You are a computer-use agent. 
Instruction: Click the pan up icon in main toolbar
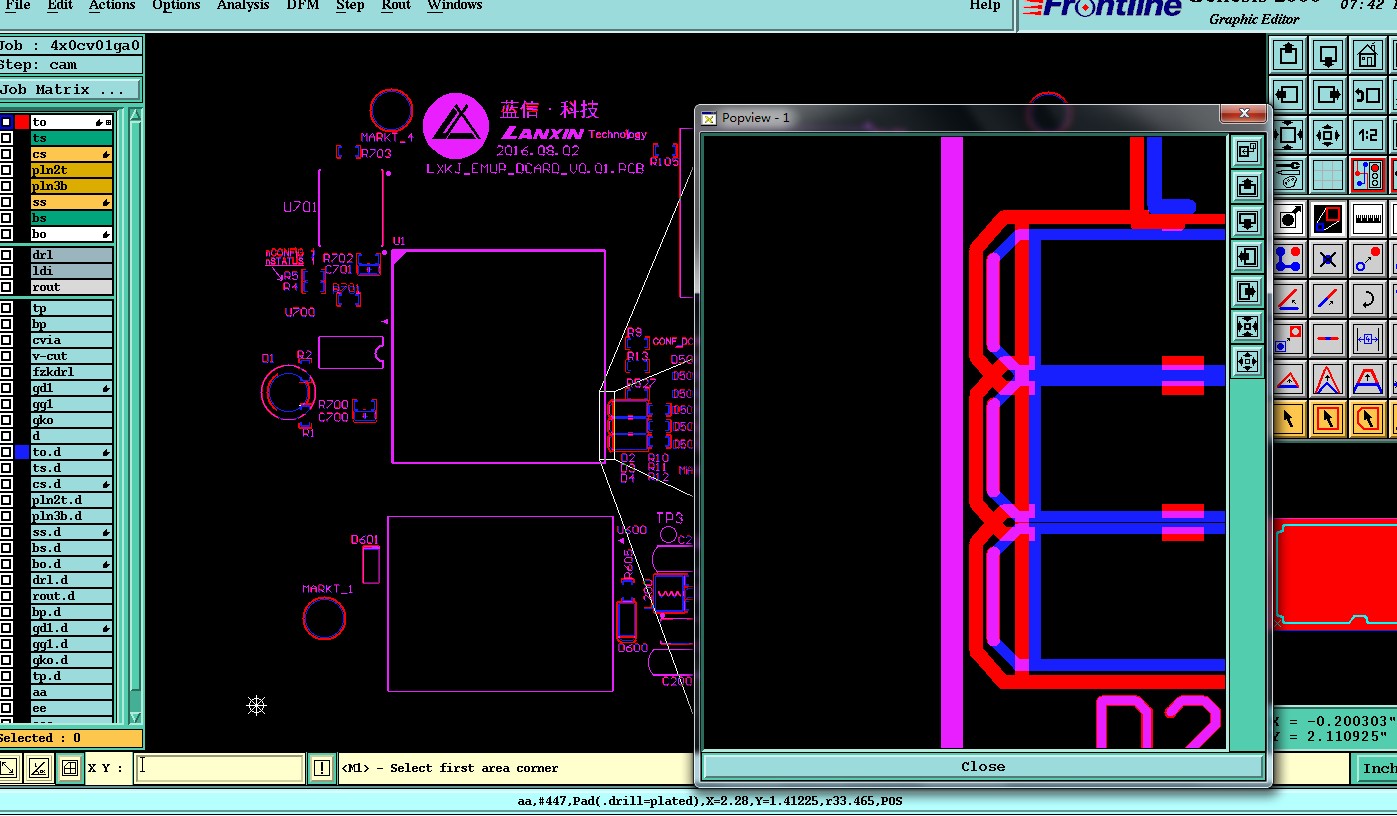point(1289,54)
